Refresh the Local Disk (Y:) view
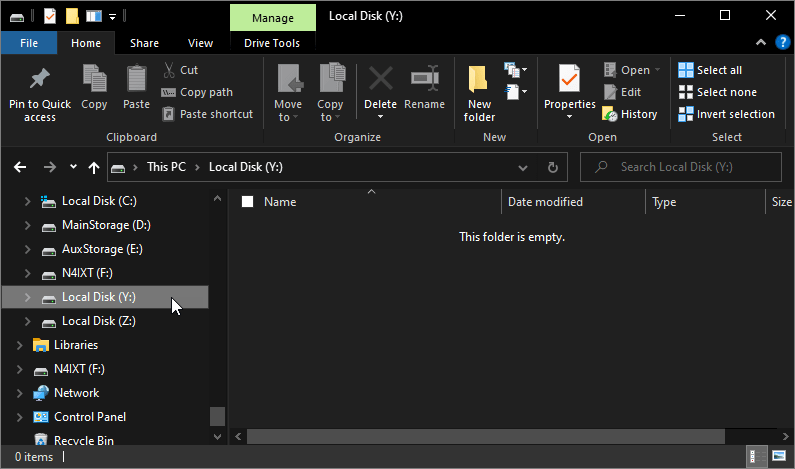Viewport: 795px width, 469px height. [x=552, y=167]
